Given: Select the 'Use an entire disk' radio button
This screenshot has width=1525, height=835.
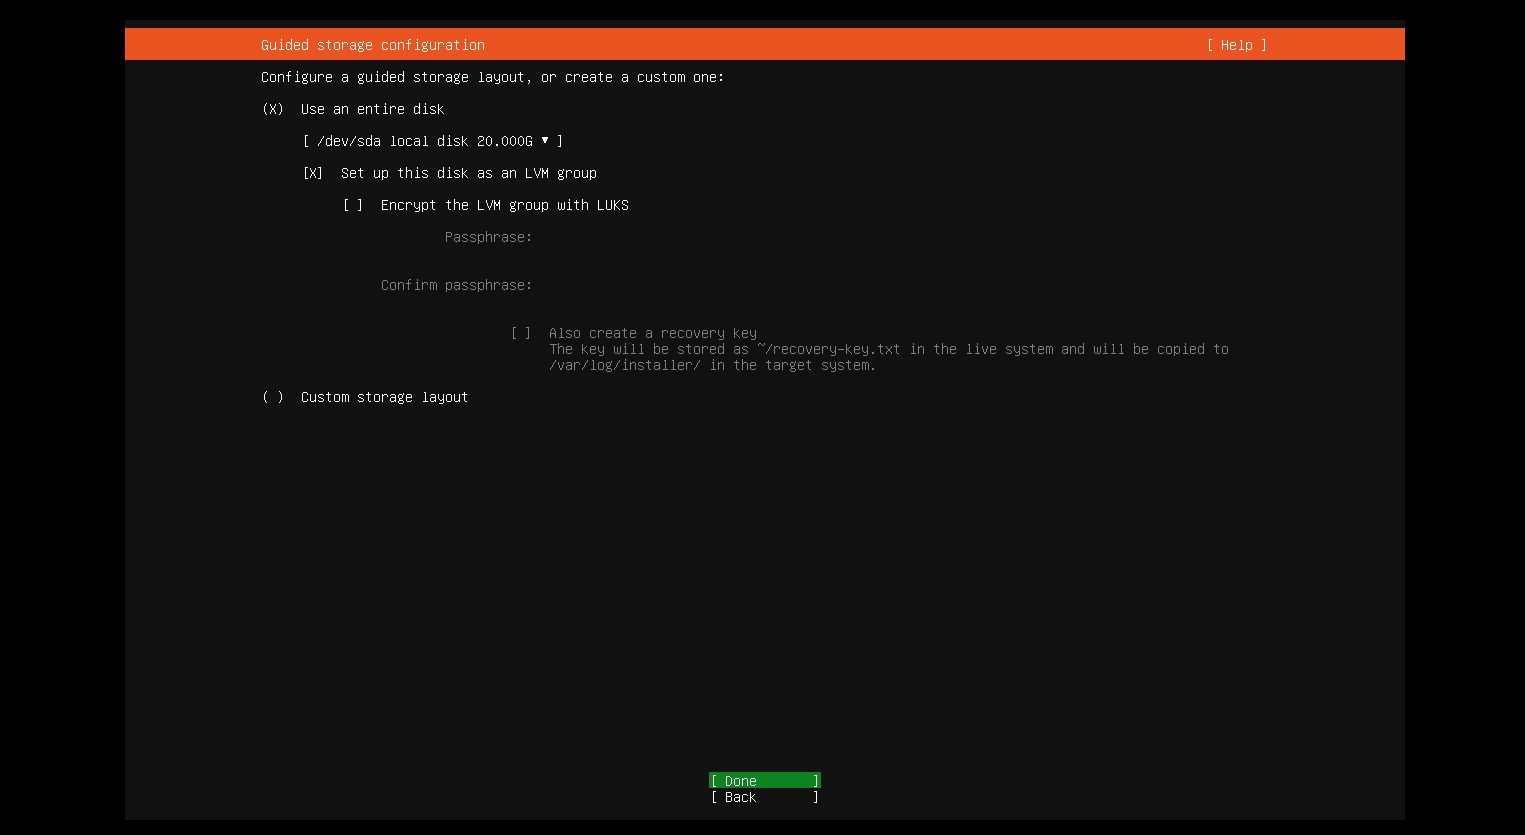Looking at the screenshot, I should 273,109.
